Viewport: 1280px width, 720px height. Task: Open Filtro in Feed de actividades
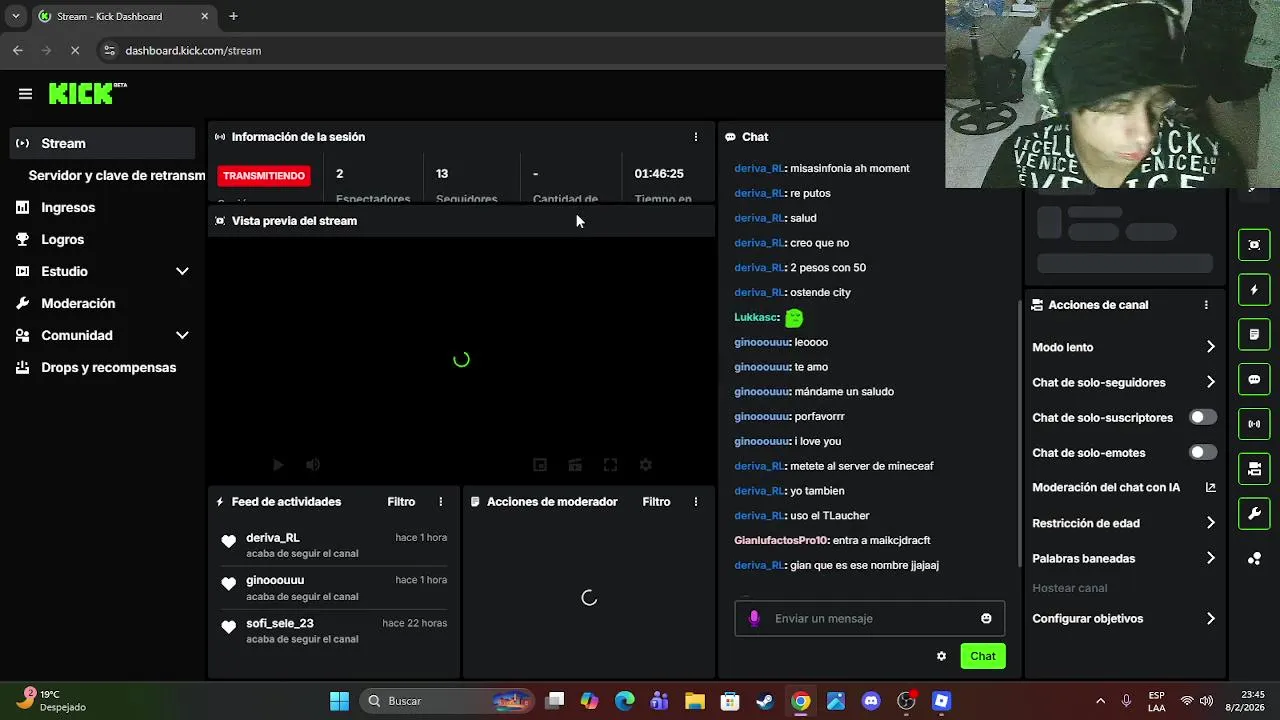[x=401, y=502]
